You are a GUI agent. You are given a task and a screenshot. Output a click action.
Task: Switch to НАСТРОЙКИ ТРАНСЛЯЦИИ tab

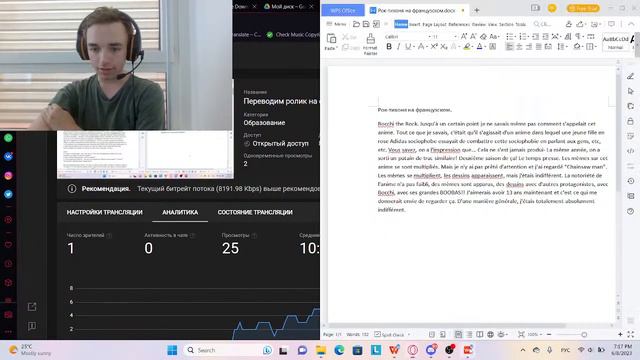coord(104,212)
